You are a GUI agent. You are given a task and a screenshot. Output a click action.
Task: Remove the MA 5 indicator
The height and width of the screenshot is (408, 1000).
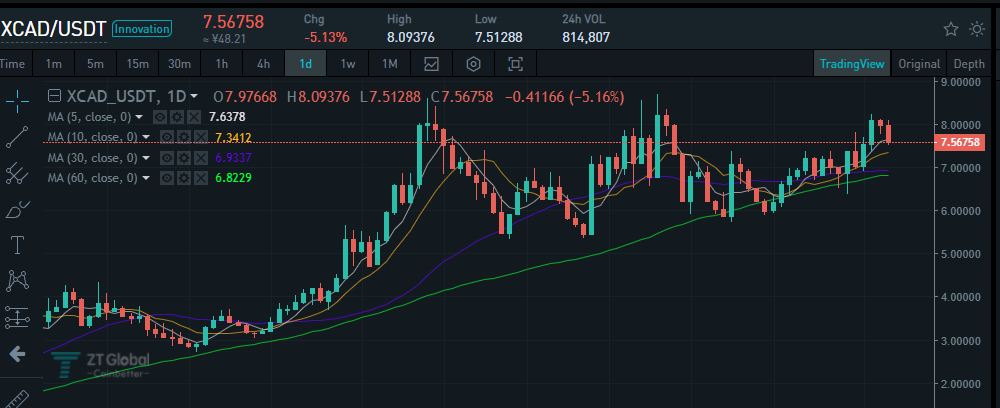[x=194, y=117]
